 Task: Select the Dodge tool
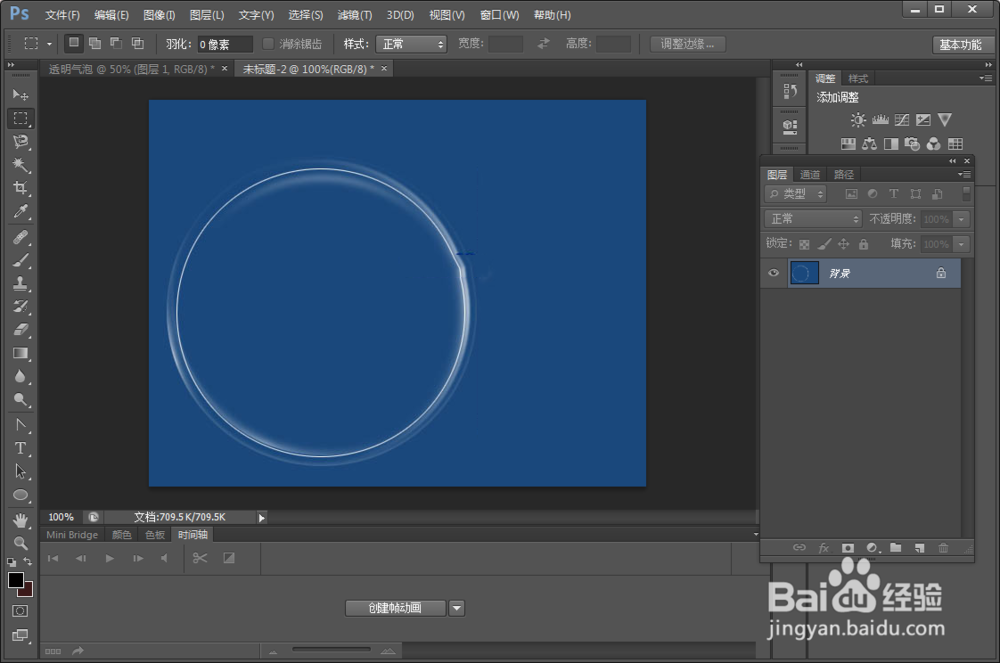(20, 400)
